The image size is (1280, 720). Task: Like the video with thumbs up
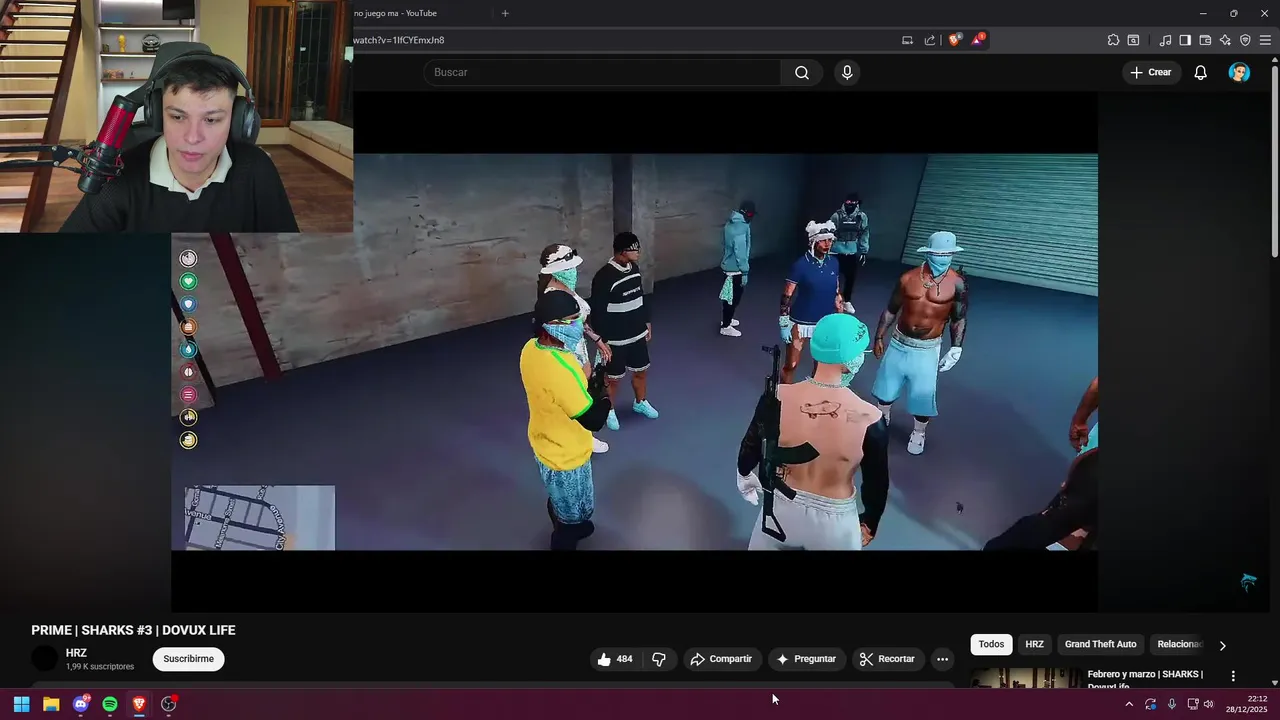tap(615, 659)
